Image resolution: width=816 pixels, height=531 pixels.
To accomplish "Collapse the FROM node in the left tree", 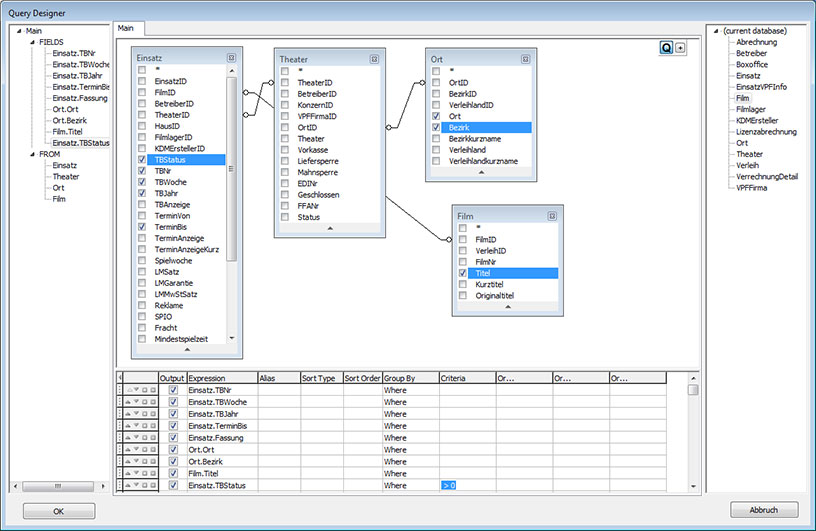I will pyautogui.click(x=31, y=154).
